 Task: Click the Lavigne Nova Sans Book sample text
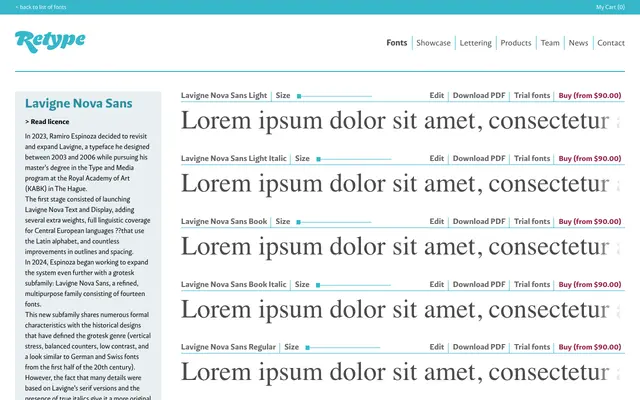tap(400, 247)
